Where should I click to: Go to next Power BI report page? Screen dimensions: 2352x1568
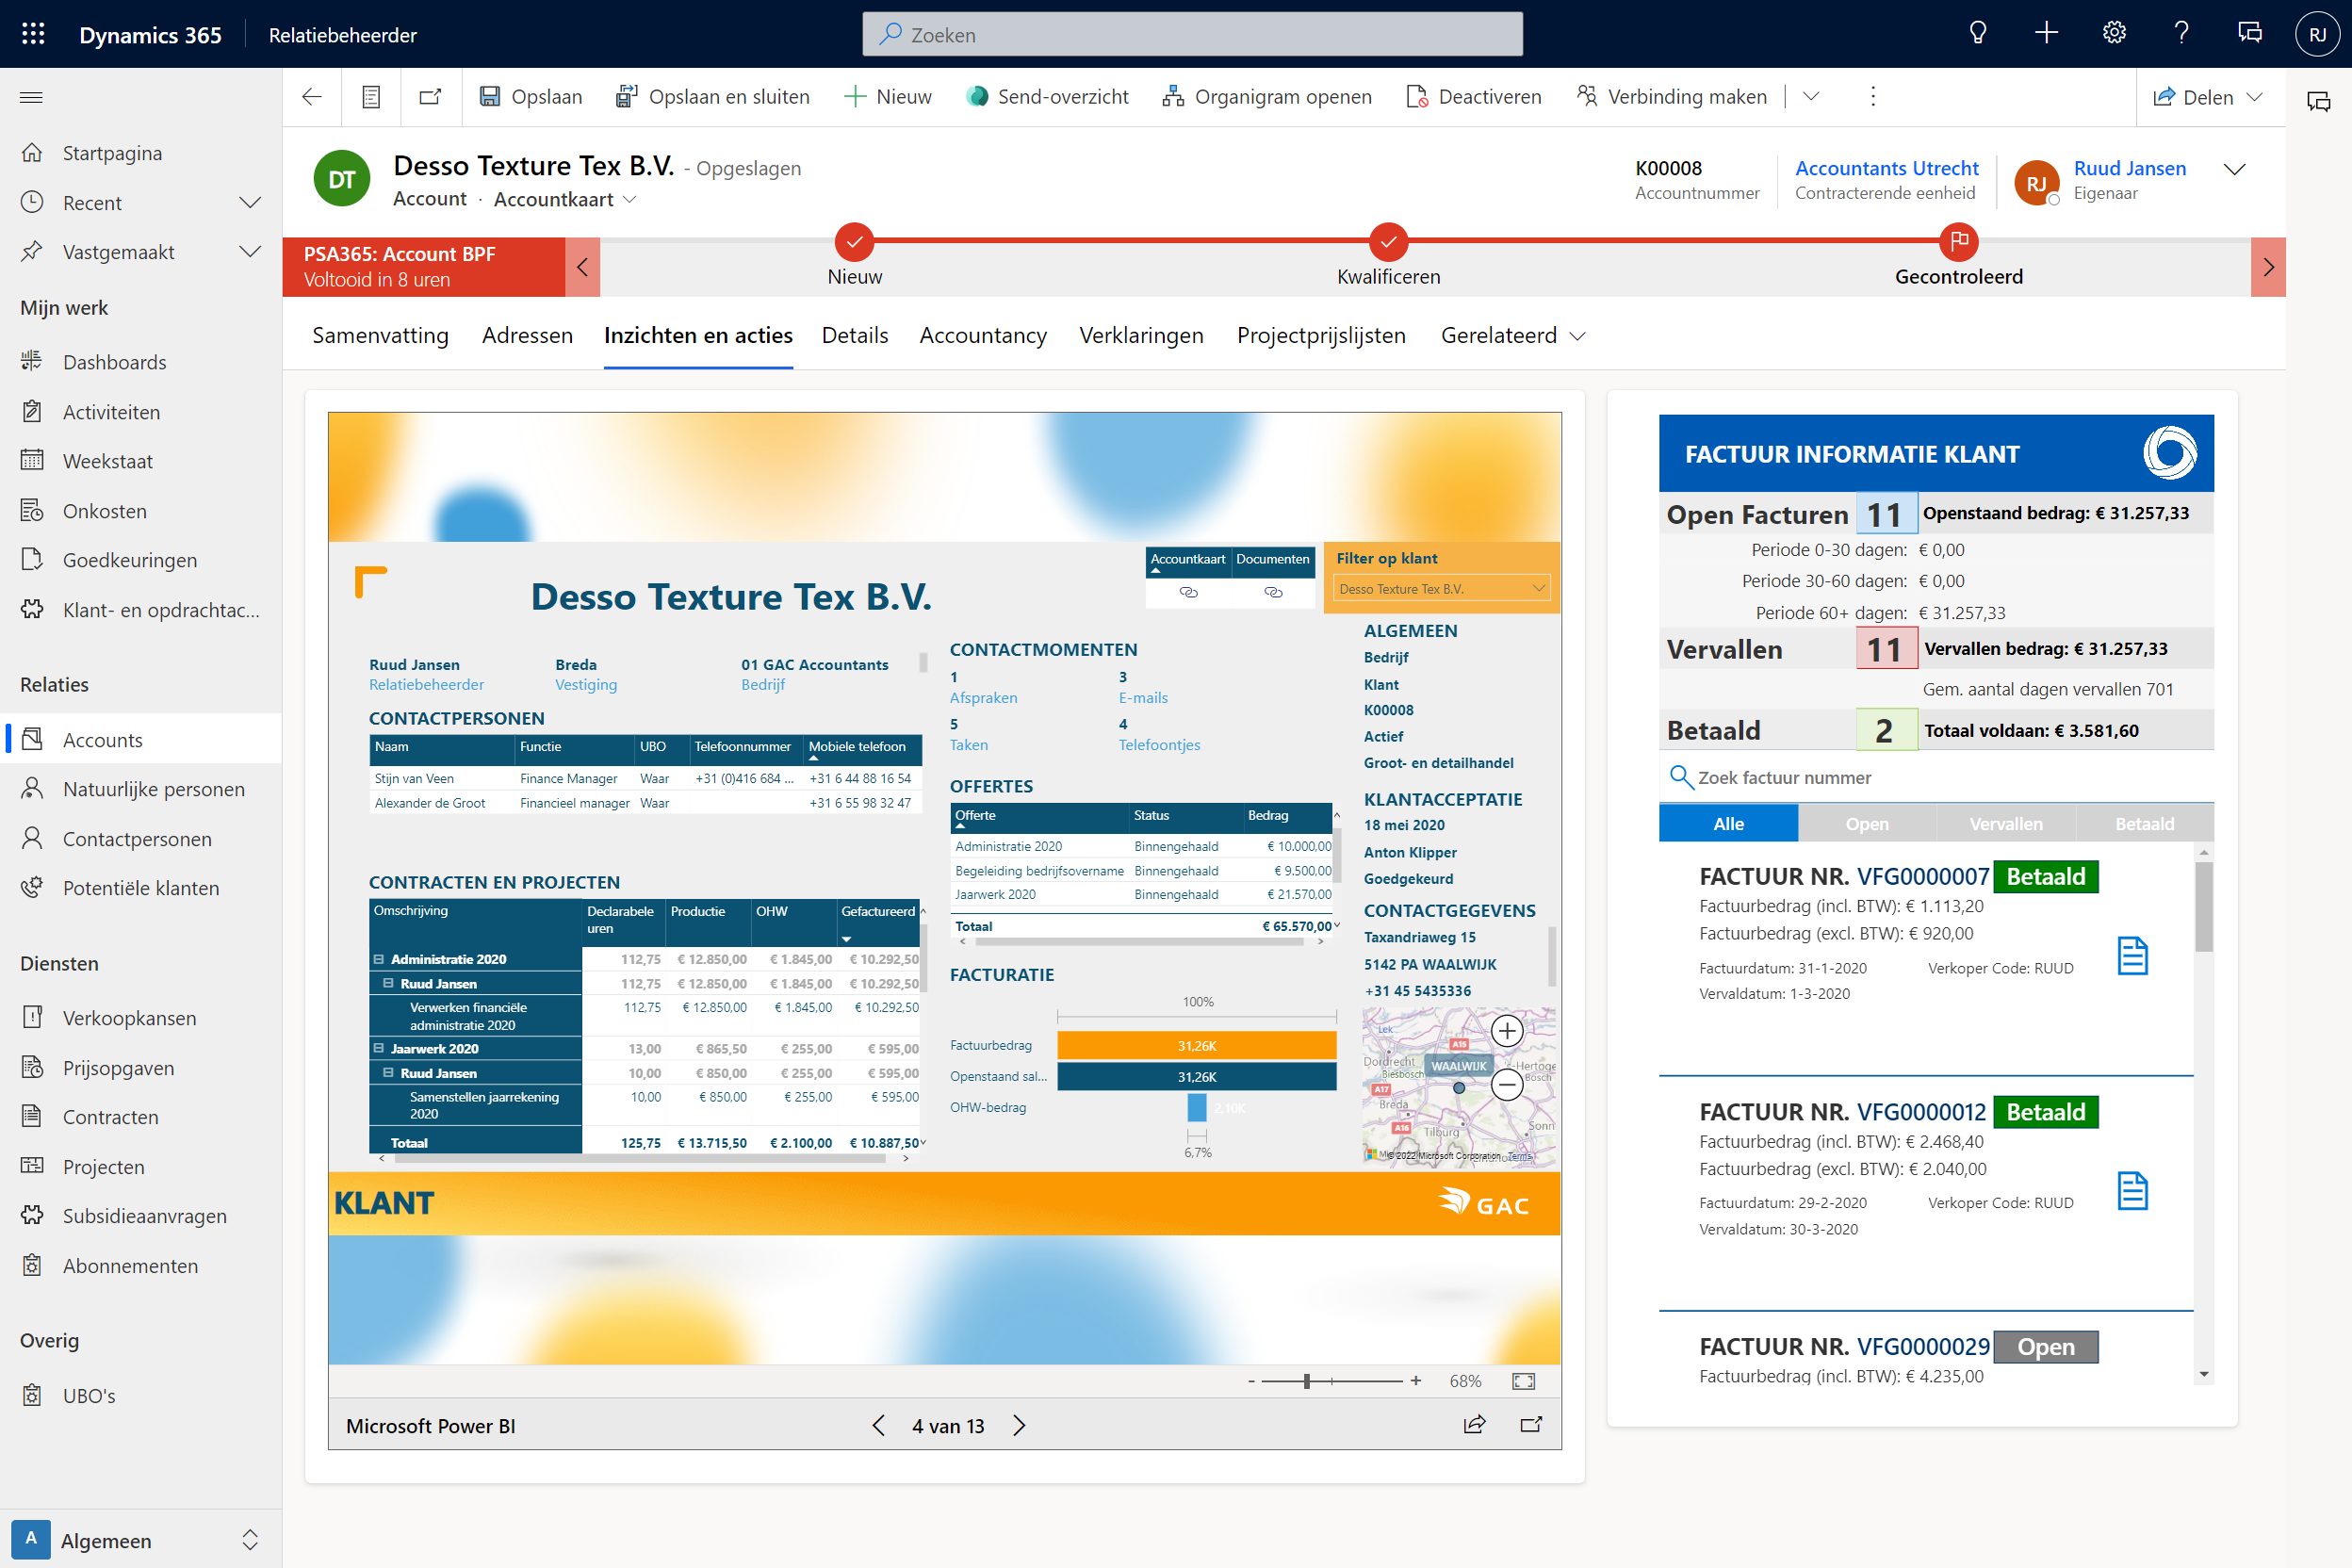click(x=1019, y=1425)
